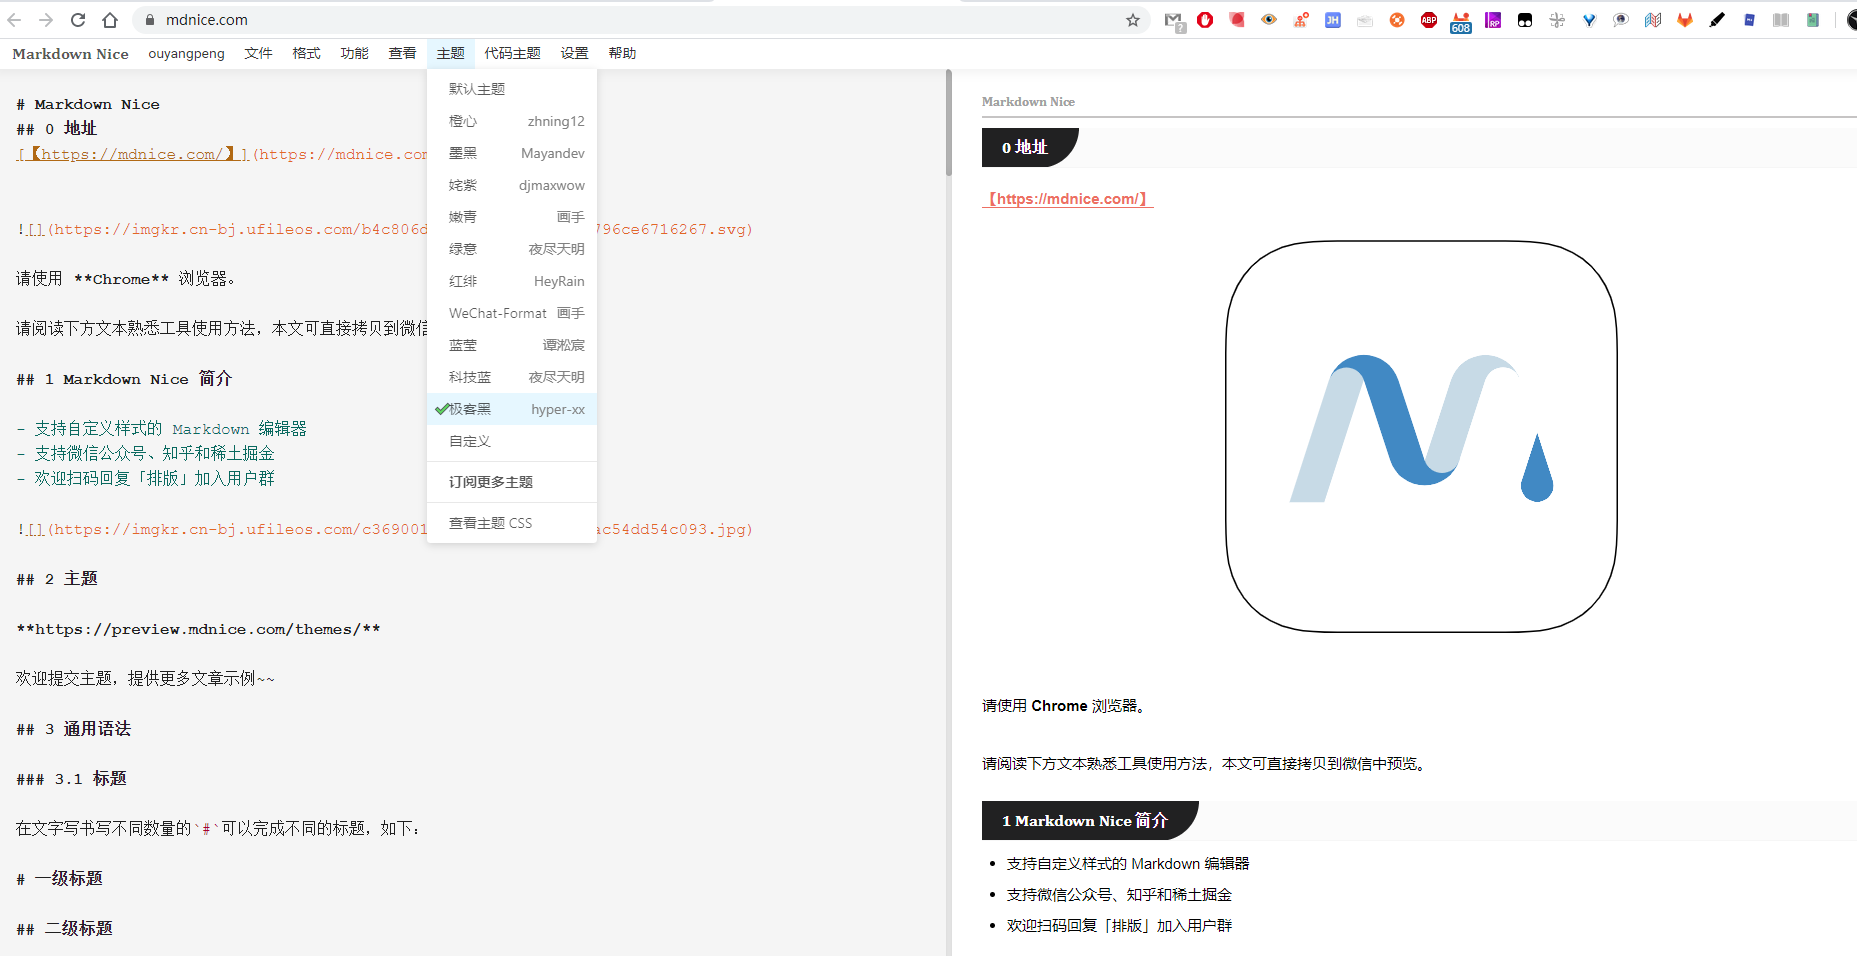Open the 格式 menu
1857x956 pixels.
[x=306, y=53]
